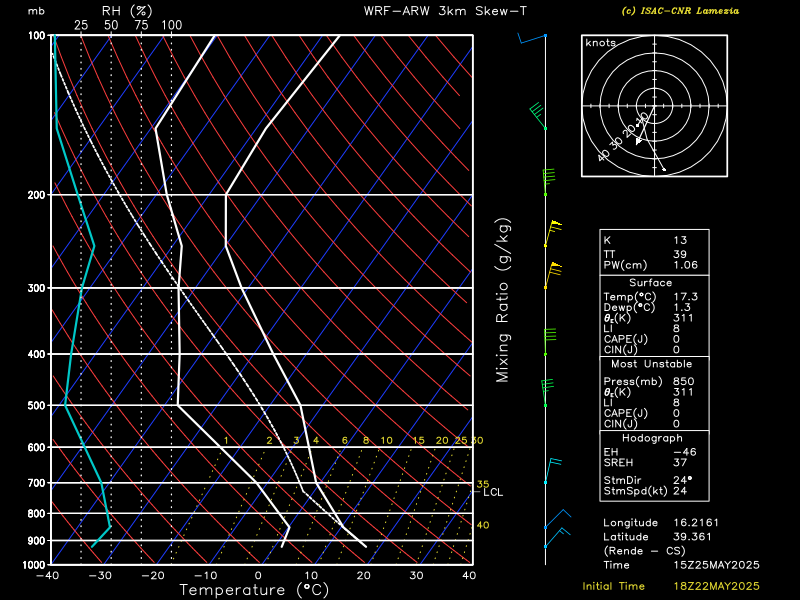Click the RH scale value '75'
Viewport: 800px width, 600px height.
tap(141, 25)
